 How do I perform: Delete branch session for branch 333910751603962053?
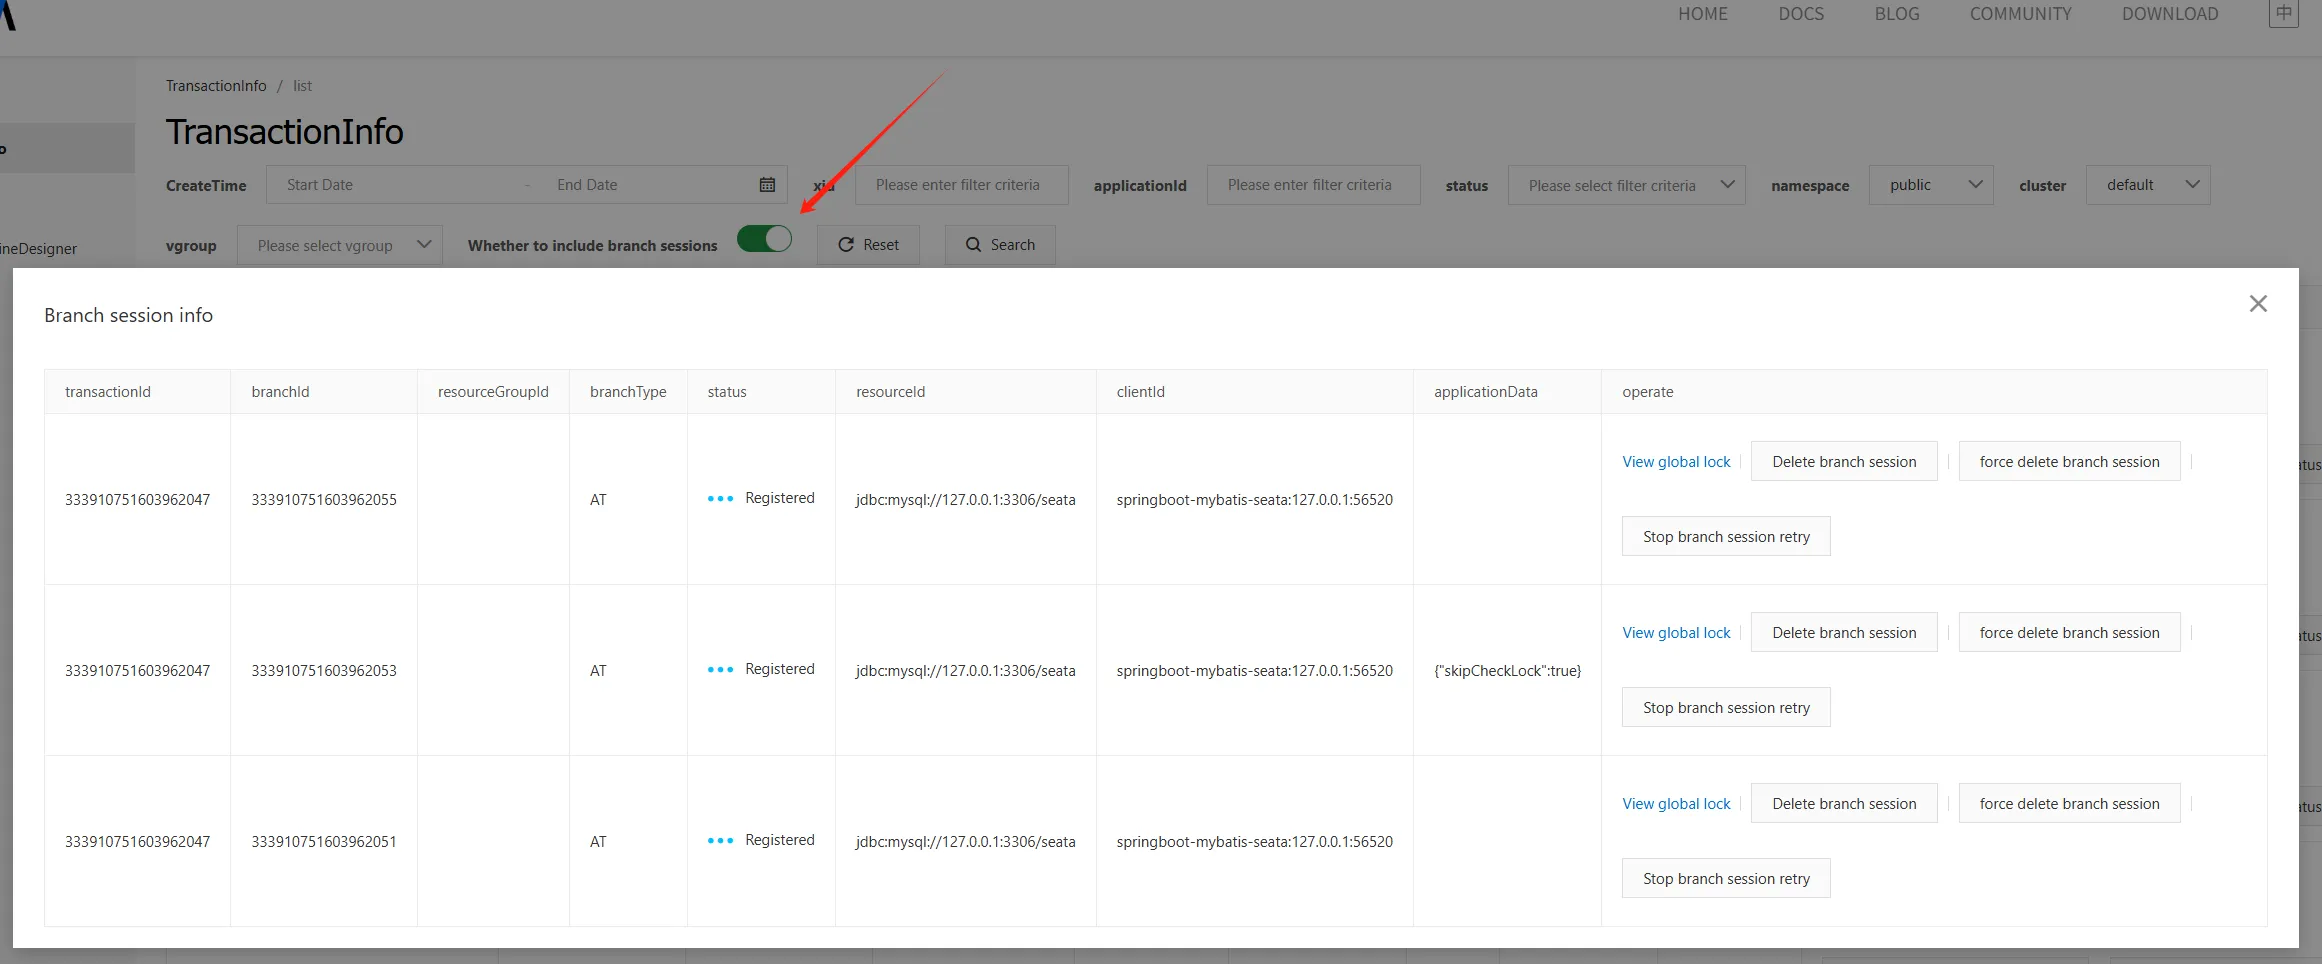(1843, 633)
